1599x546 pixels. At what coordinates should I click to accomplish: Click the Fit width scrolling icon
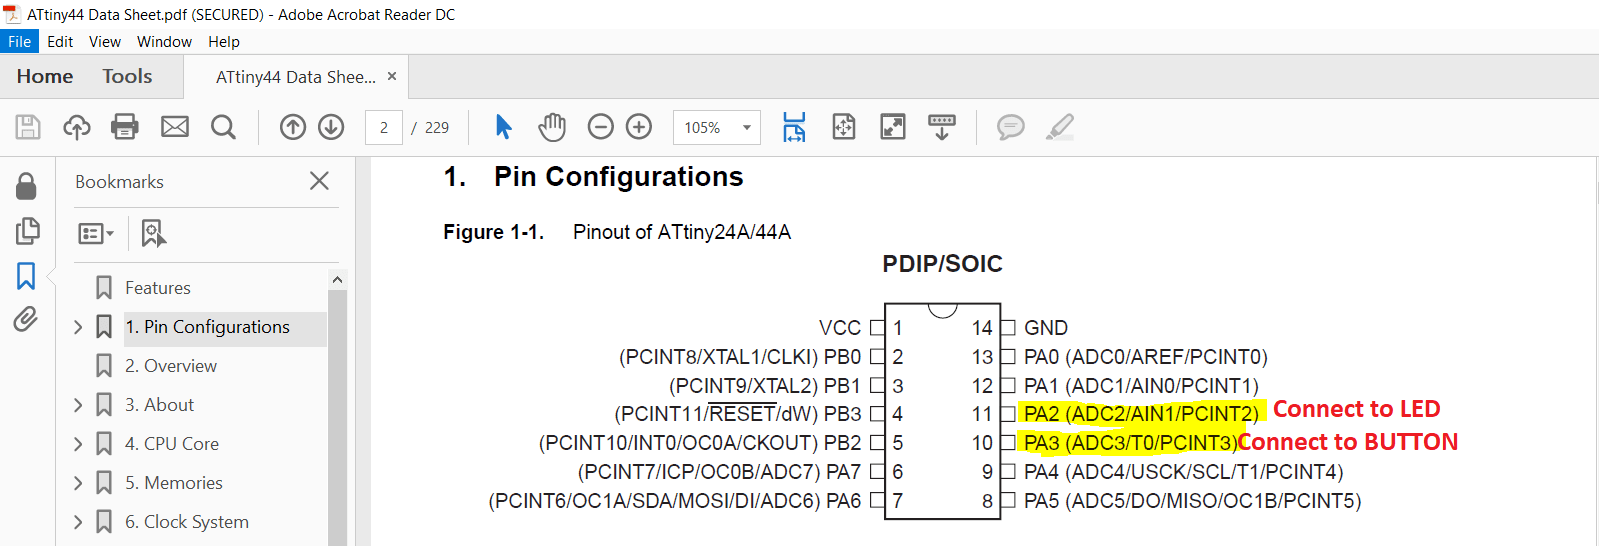(x=794, y=127)
